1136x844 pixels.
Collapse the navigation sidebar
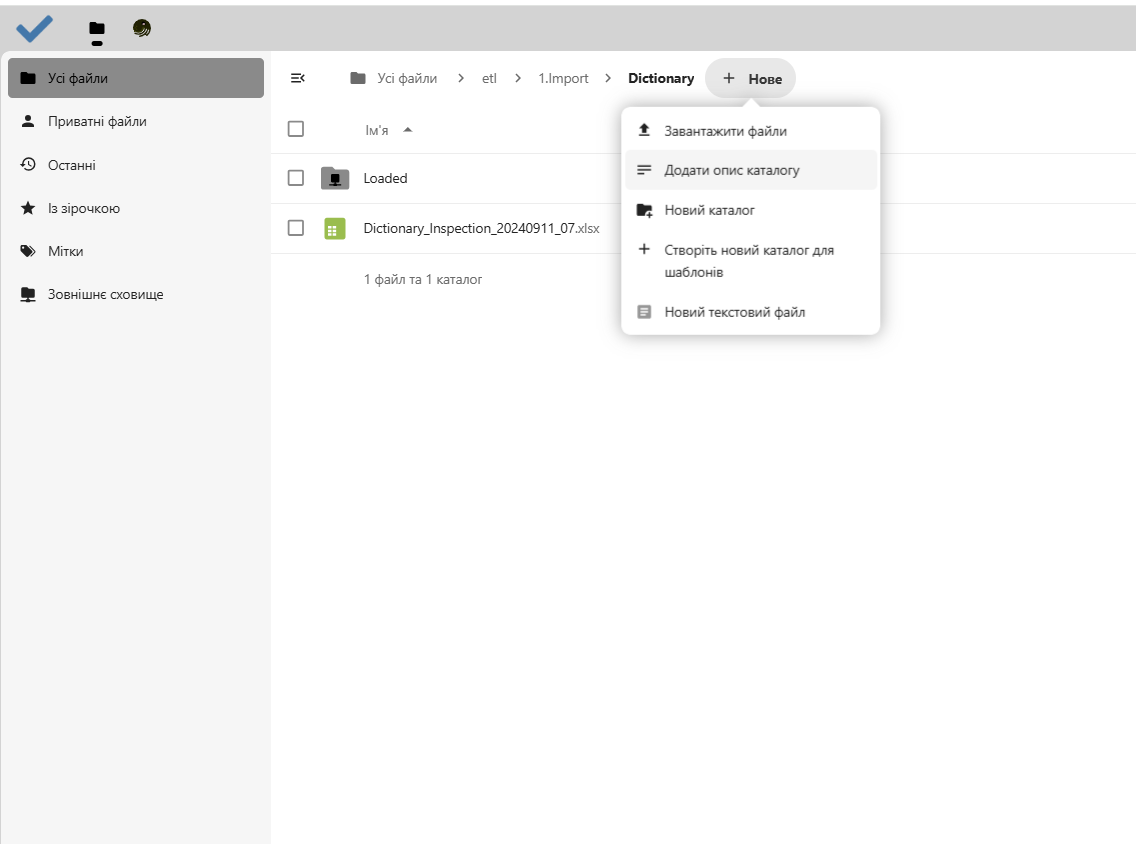click(297, 77)
